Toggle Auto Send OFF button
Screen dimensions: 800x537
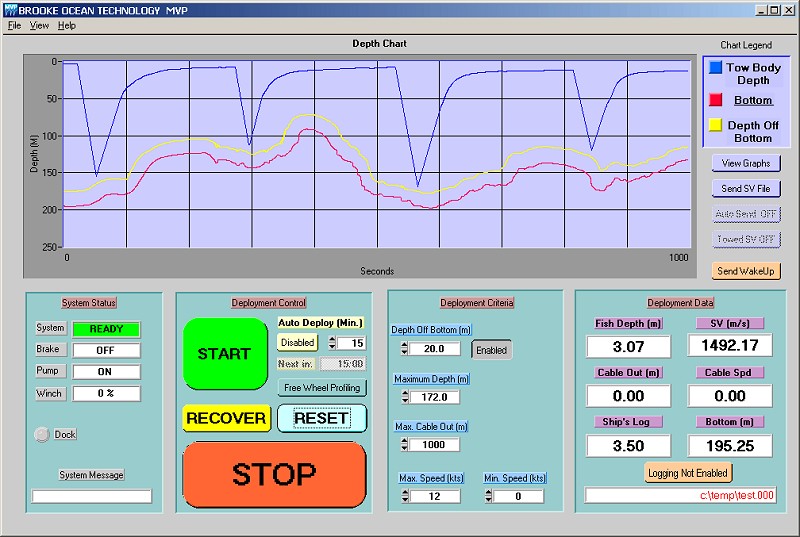click(746, 214)
